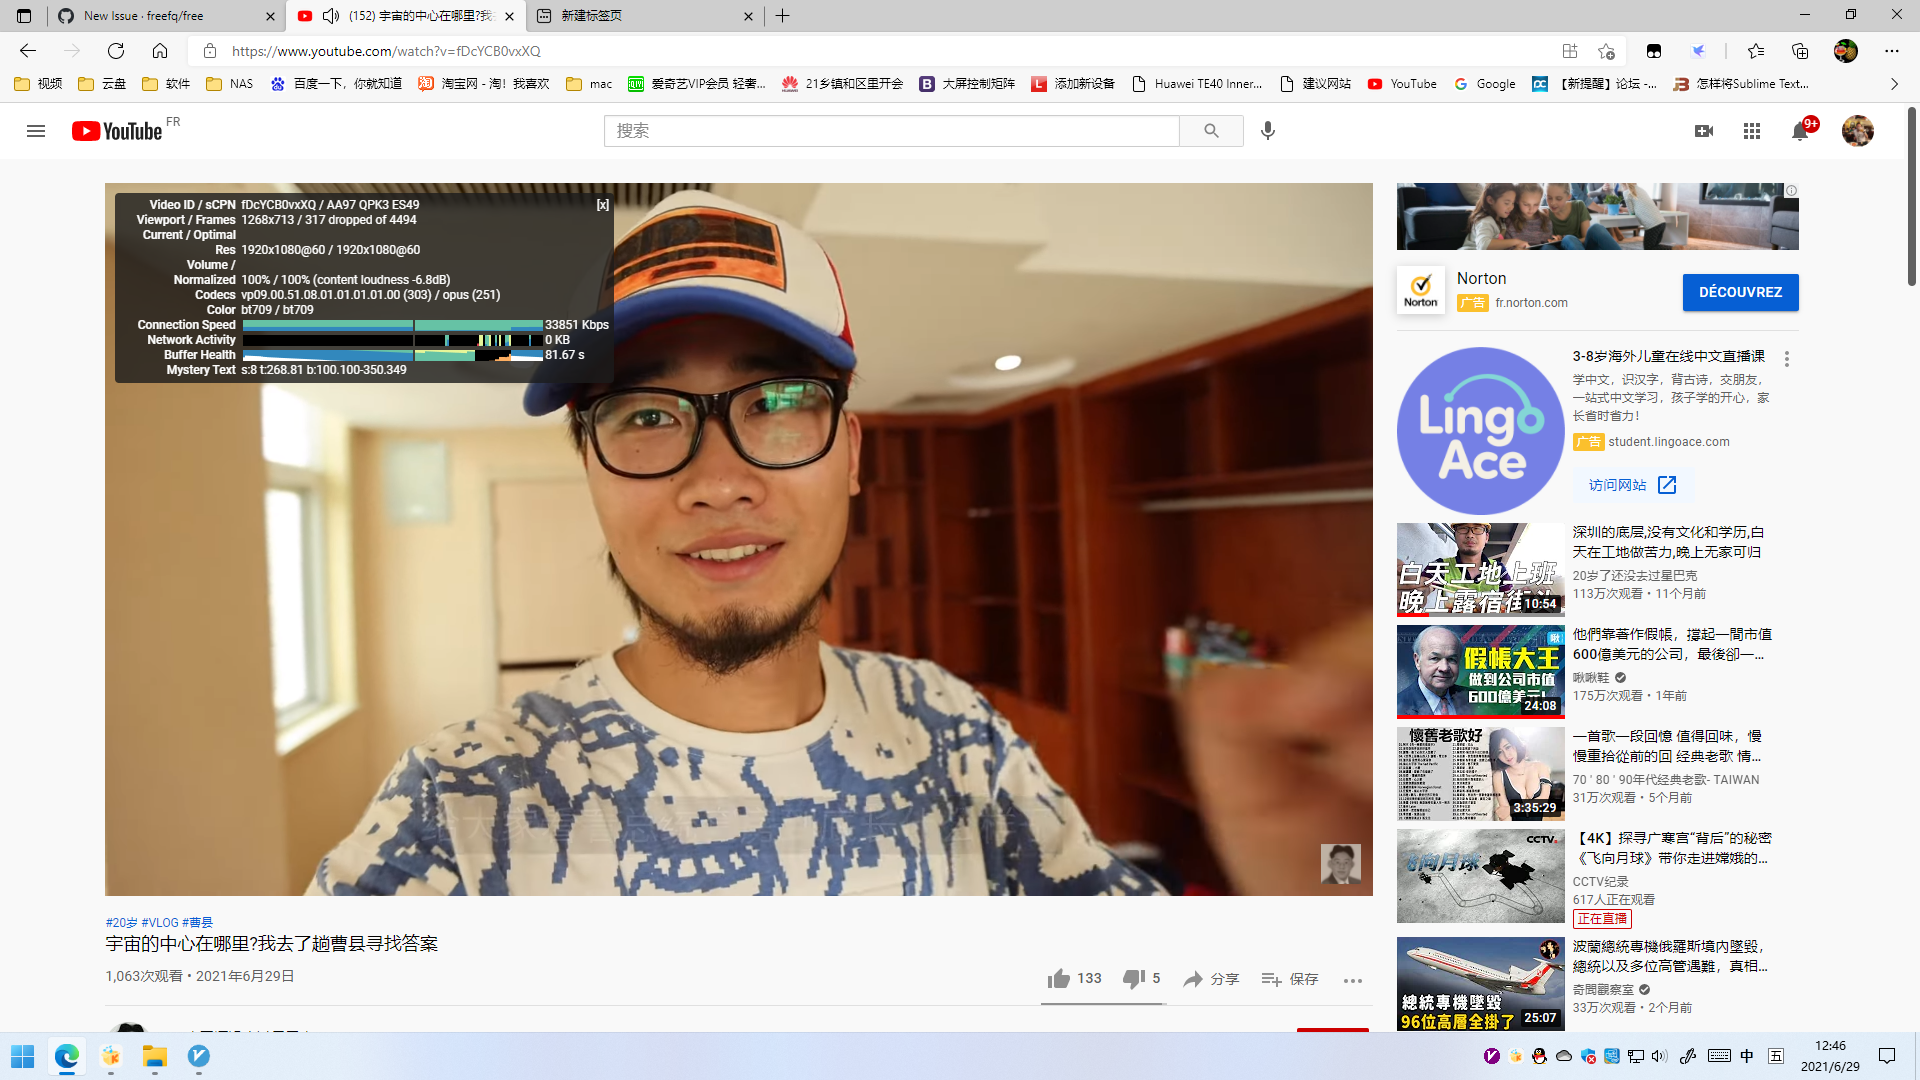Image resolution: width=1920 pixels, height=1080 pixels.
Task: Open YouTube hamburger guide menu
Action: [36, 131]
